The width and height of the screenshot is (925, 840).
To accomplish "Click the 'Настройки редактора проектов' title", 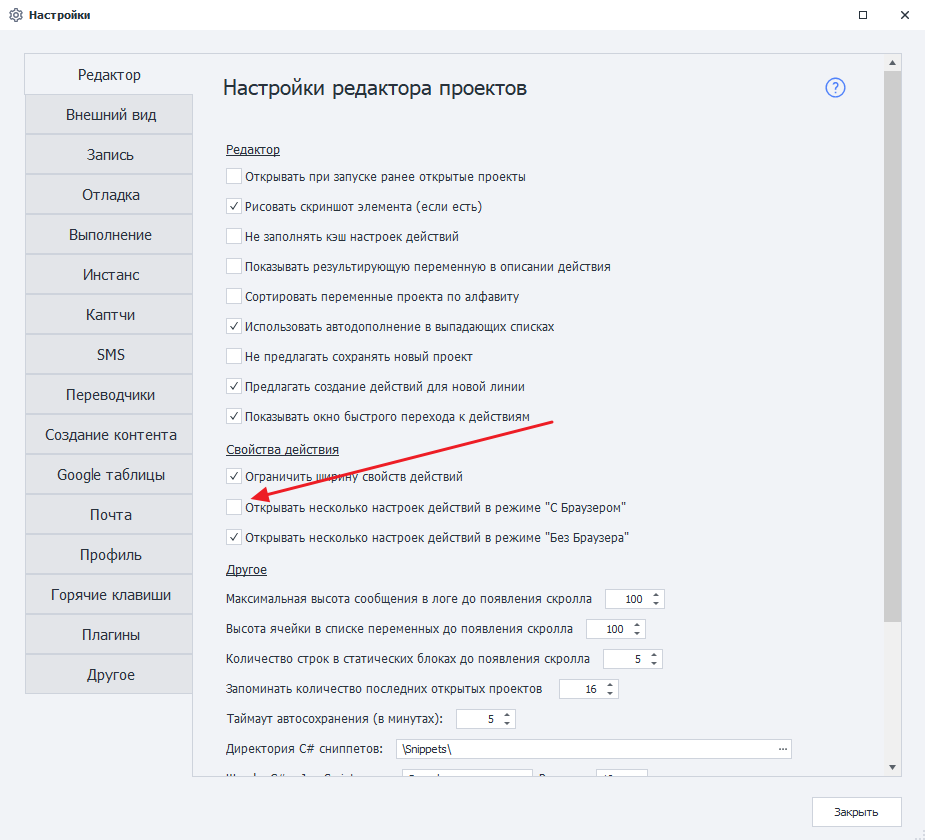I will tap(375, 88).
